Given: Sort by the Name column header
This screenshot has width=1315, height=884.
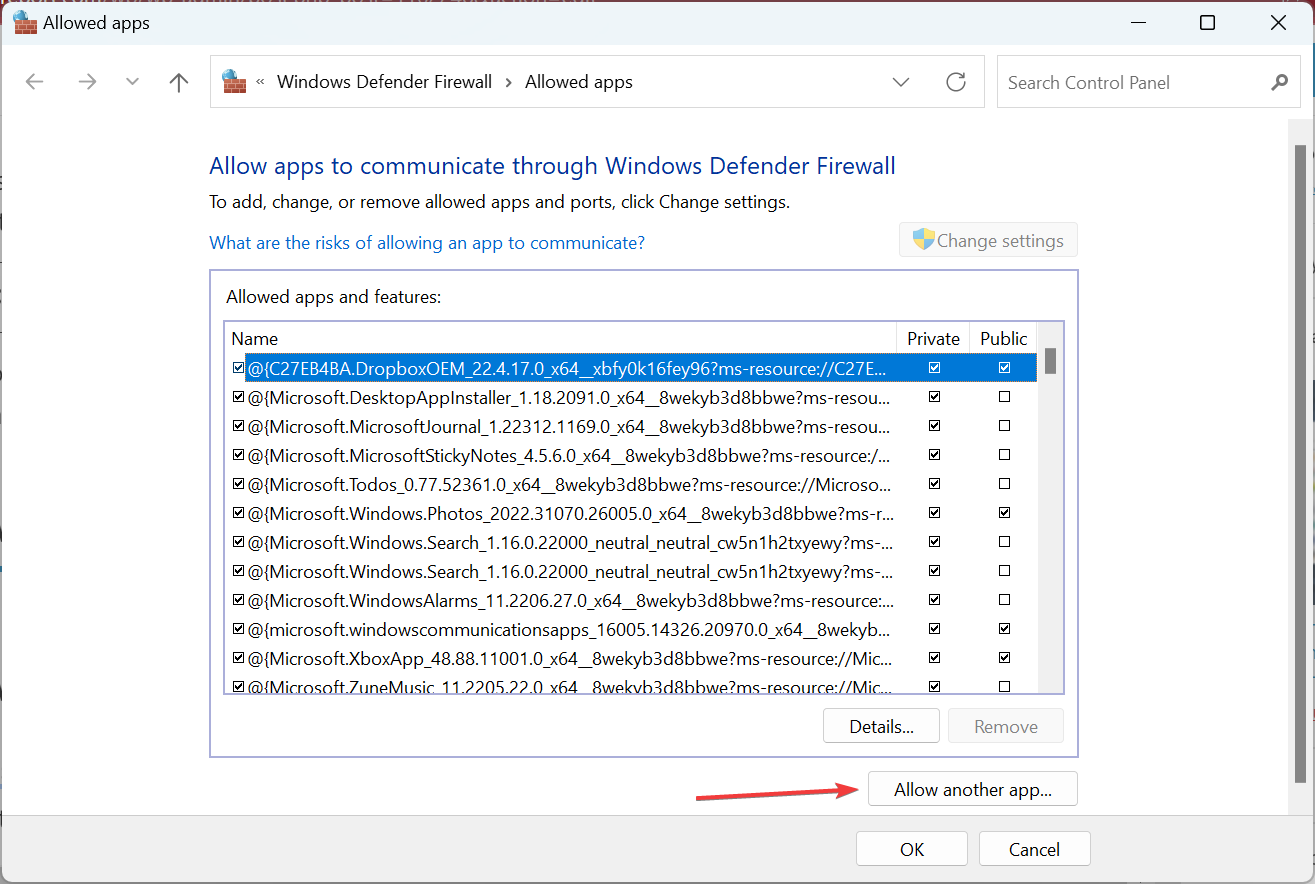Looking at the screenshot, I should tap(561, 339).
